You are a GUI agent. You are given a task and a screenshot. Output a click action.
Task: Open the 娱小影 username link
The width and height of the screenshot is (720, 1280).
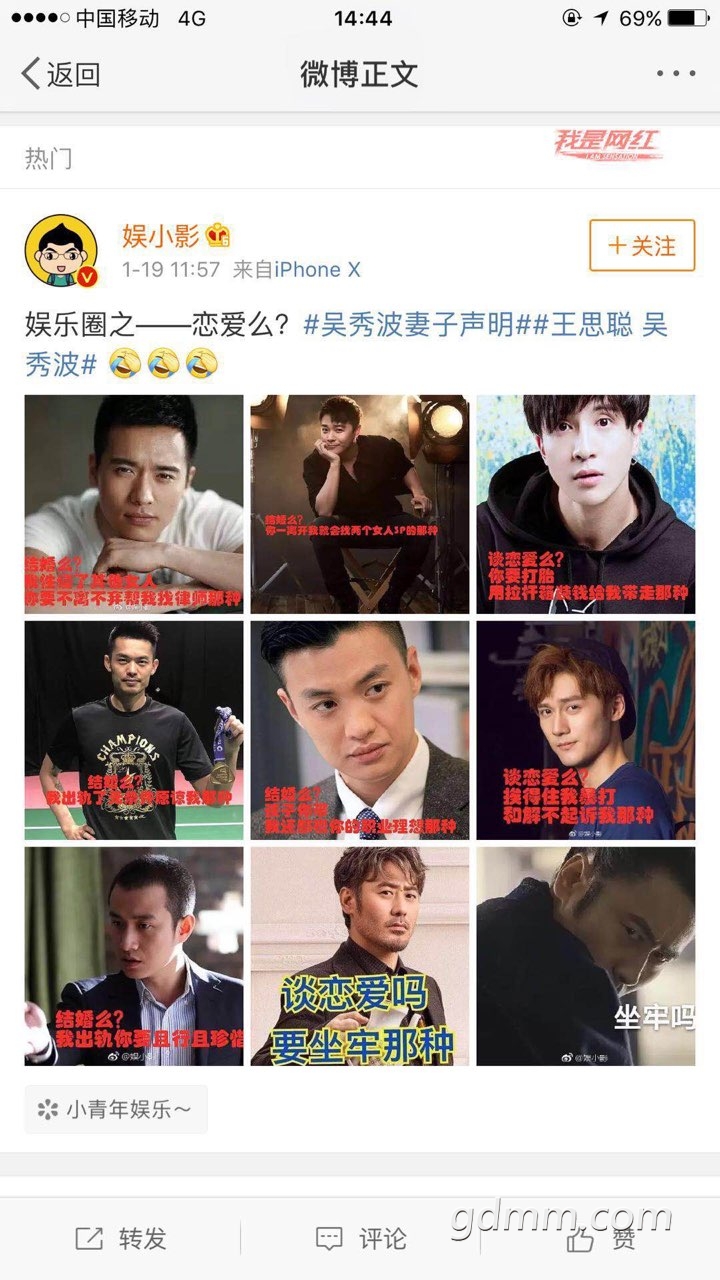pos(161,236)
